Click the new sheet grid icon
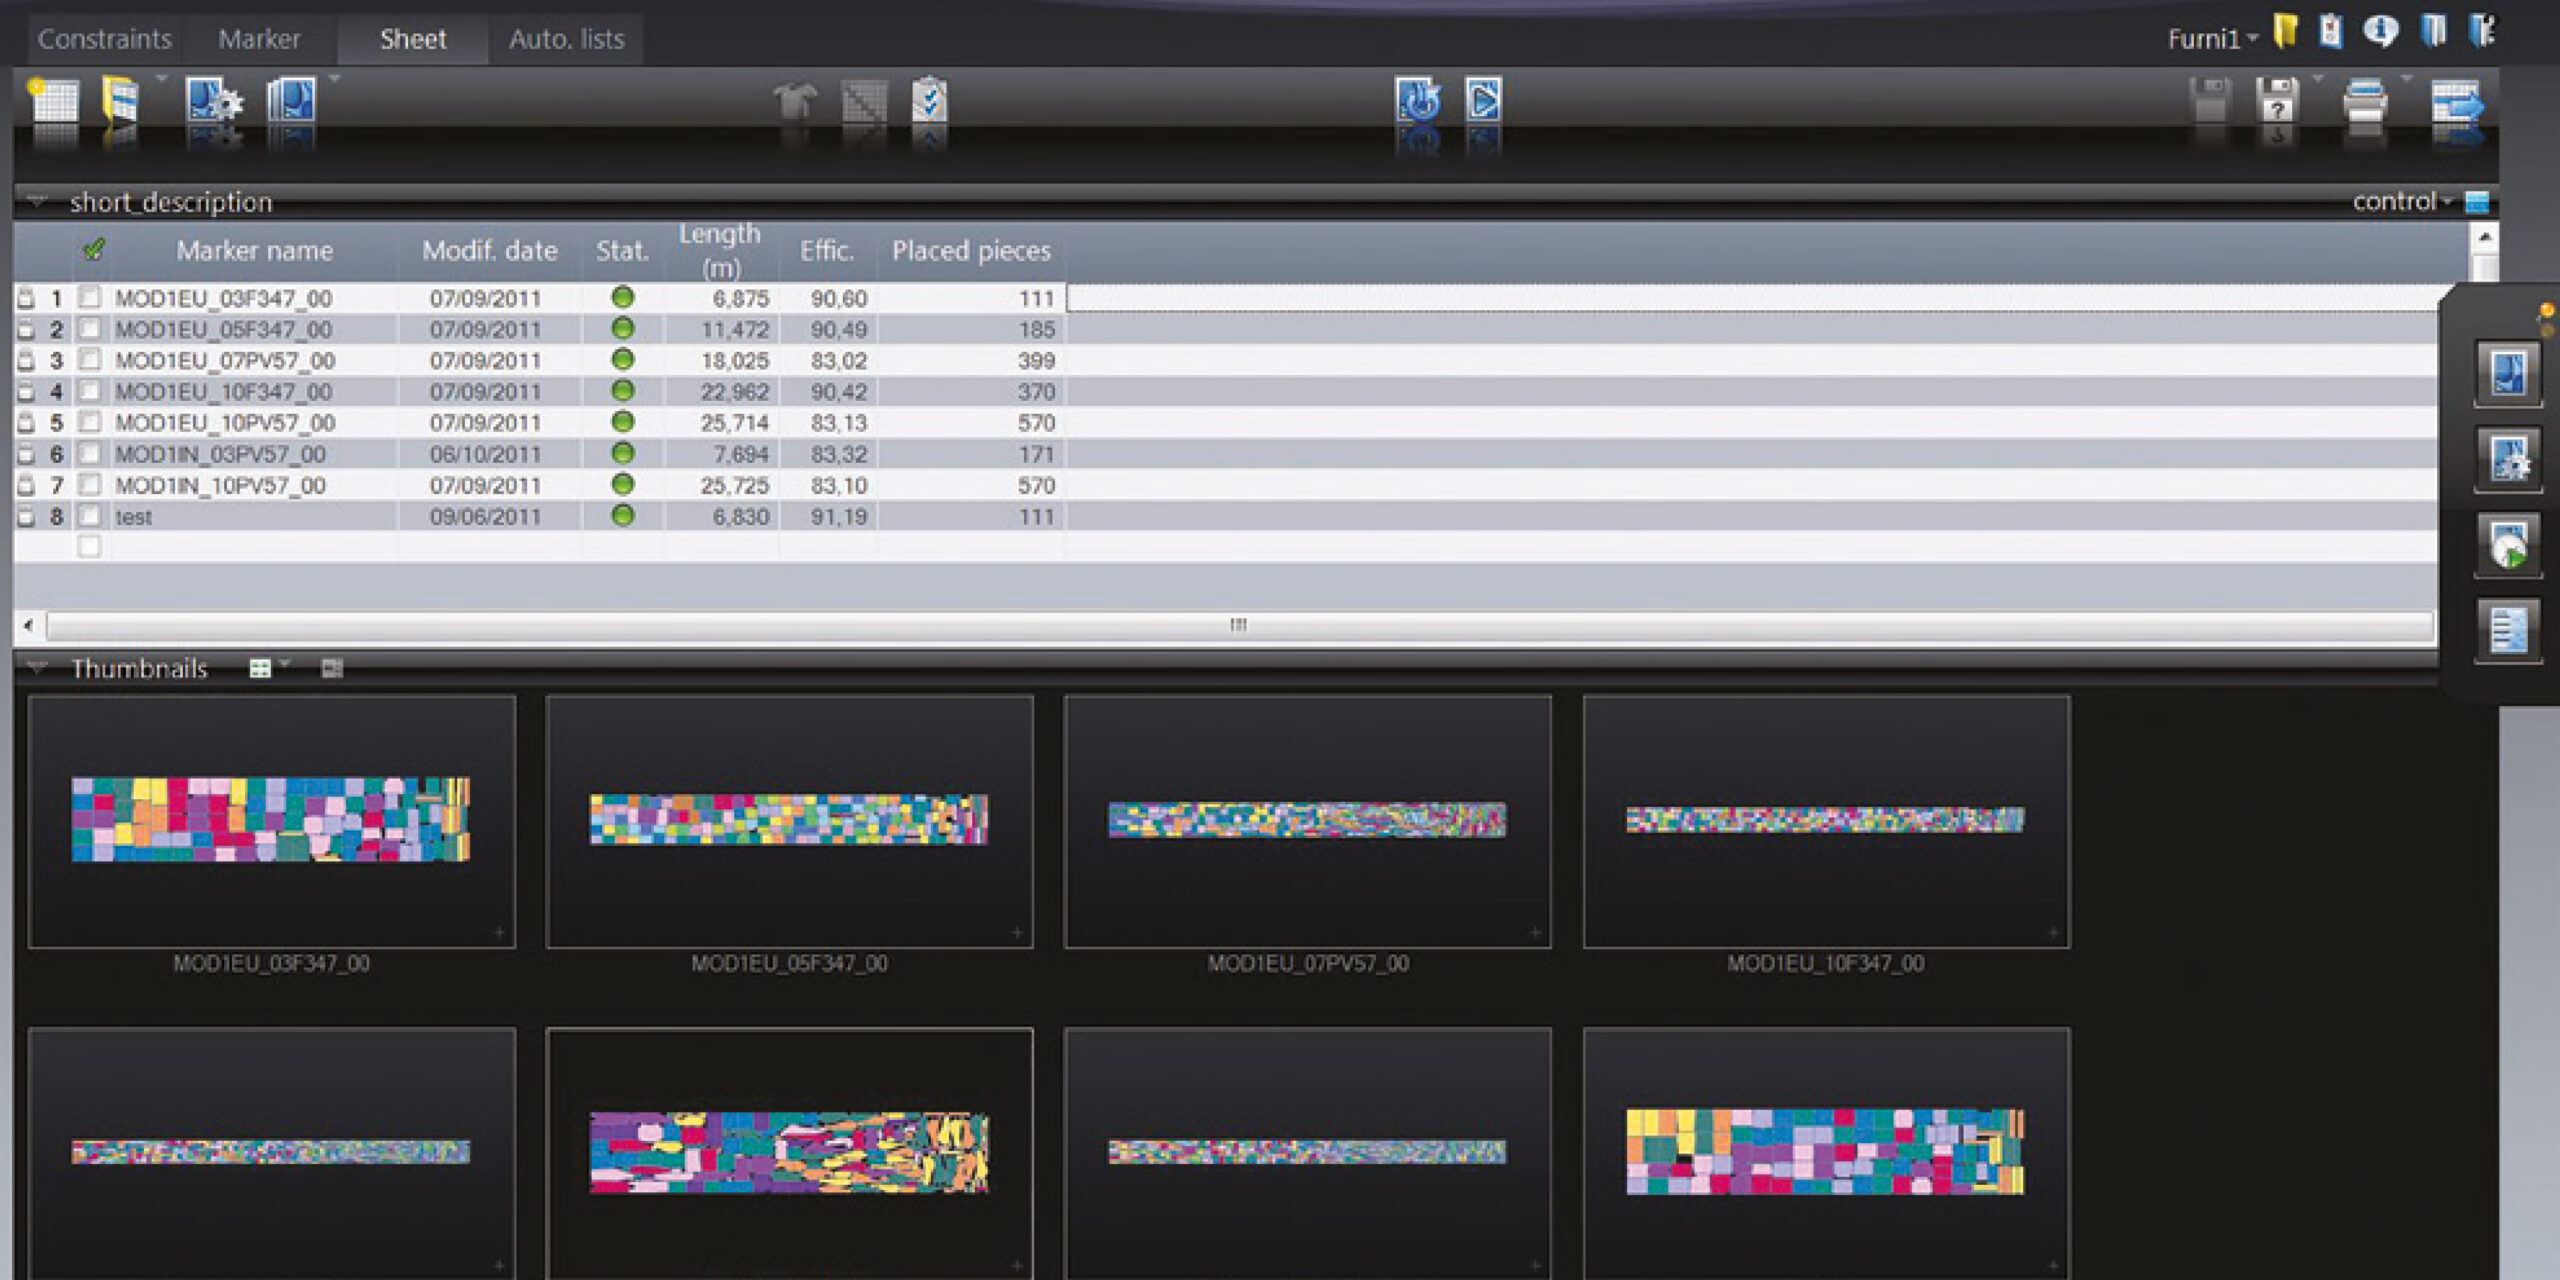The height and width of the screenshot is (1280, 2560). click(x=54, y=101)
